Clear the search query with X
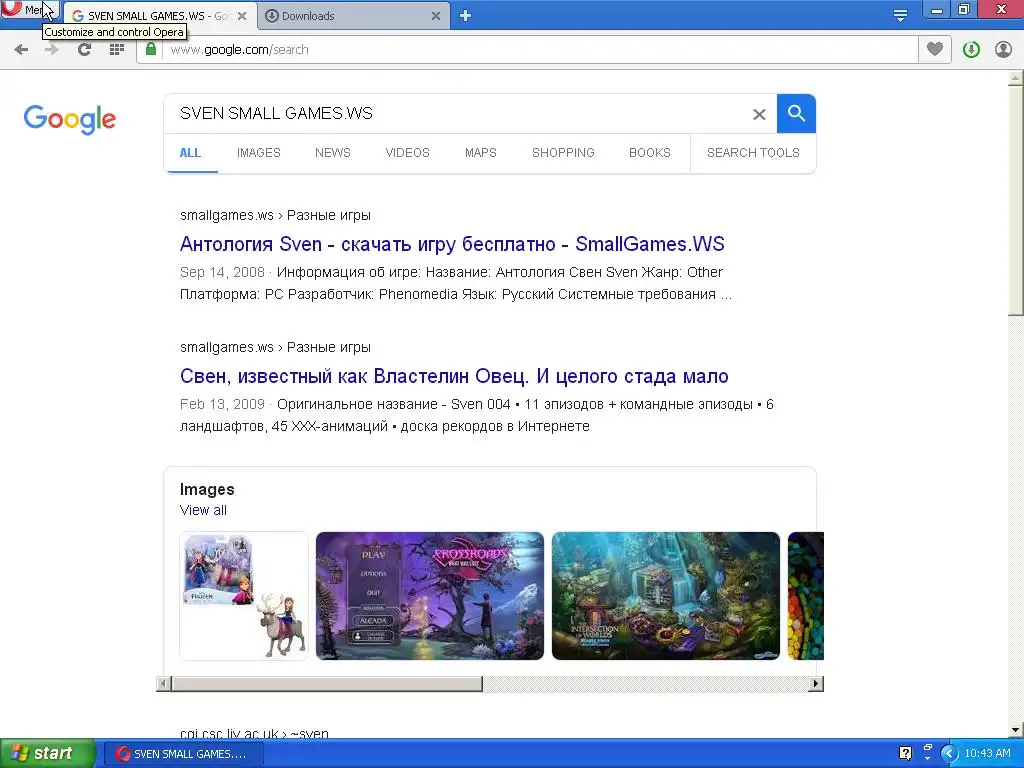The height and width of the screenshot is (768, 1024). tap(759, 114)
